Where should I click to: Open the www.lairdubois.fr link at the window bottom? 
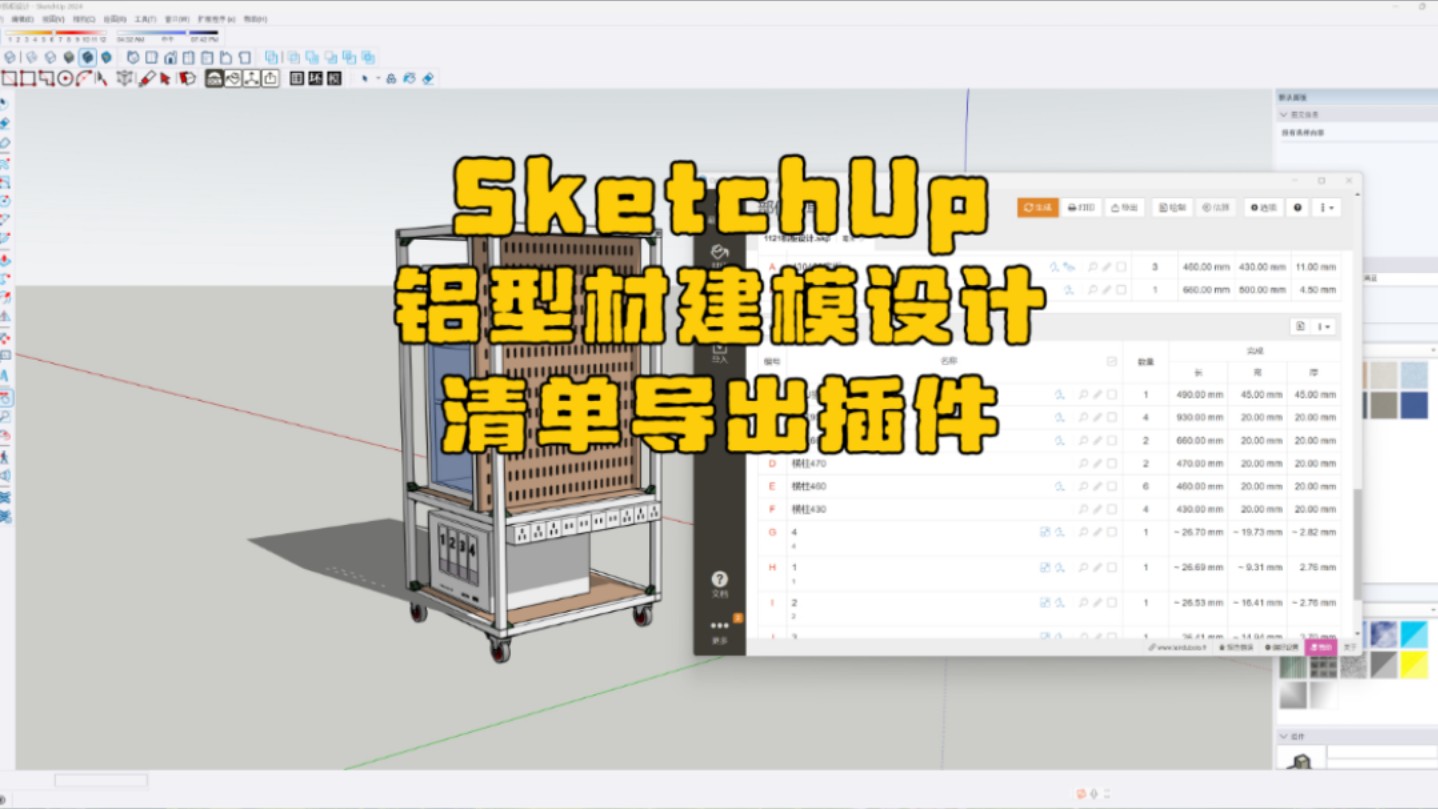1180,648
